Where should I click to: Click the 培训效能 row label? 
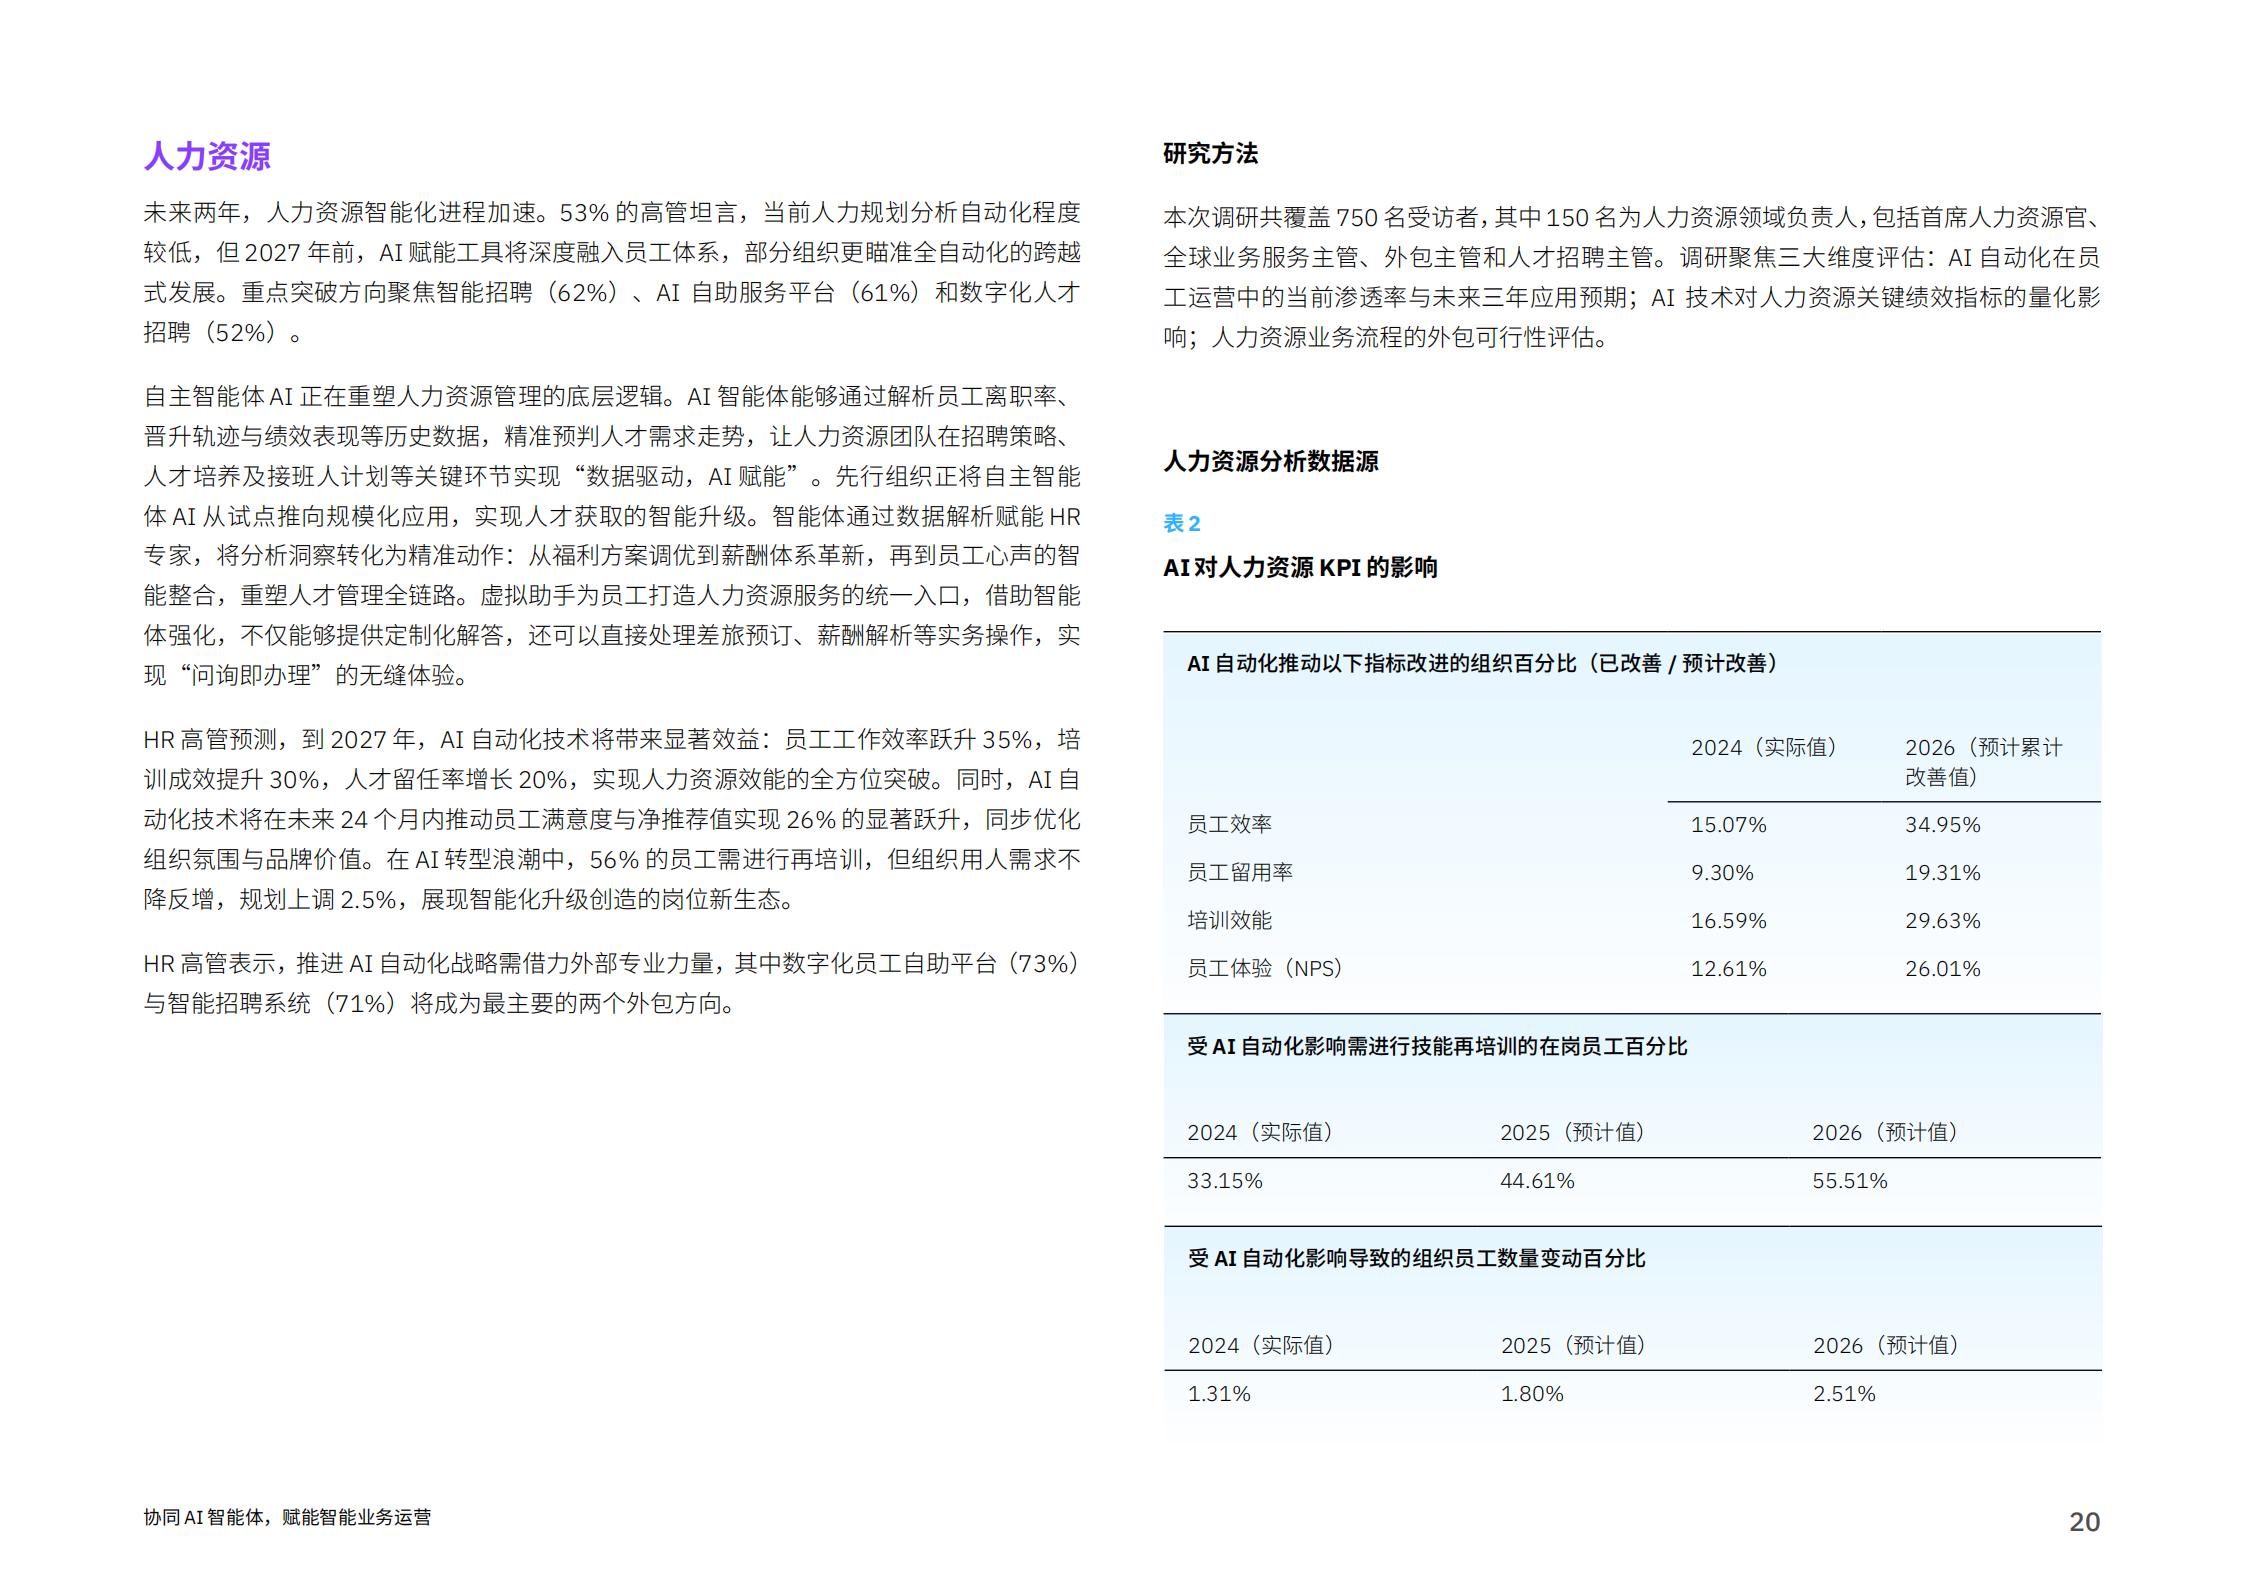(1229, 921)
